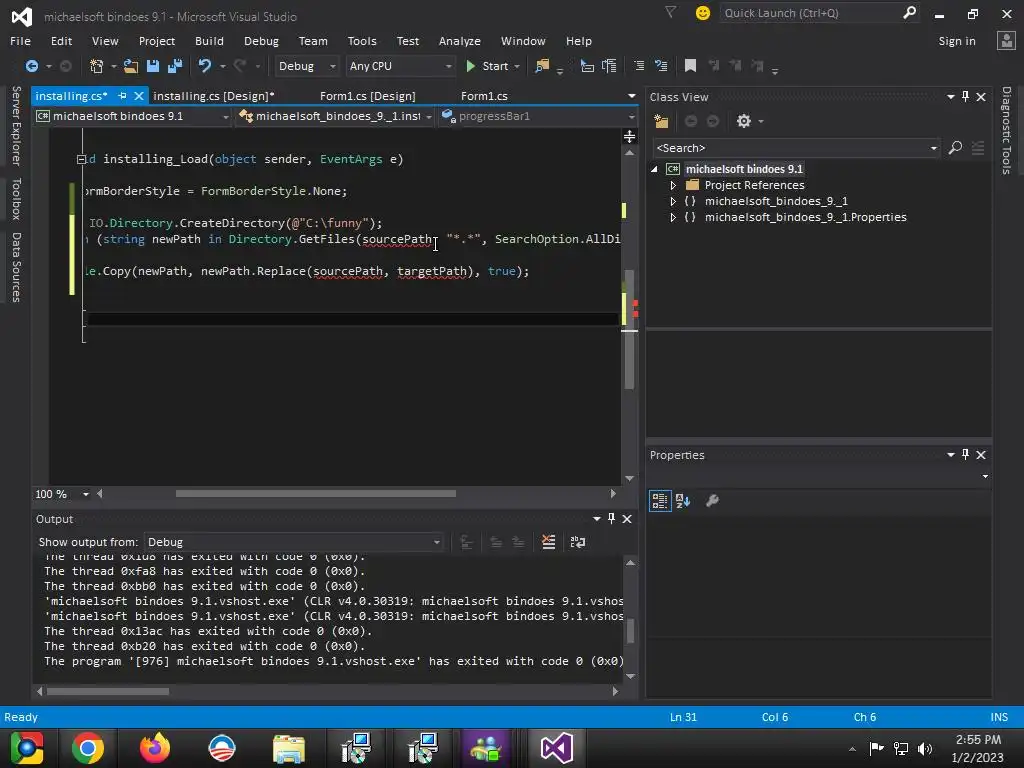Click the notifications flag filter icon
Screen dimensions: 1024x768
pos(671,12)
